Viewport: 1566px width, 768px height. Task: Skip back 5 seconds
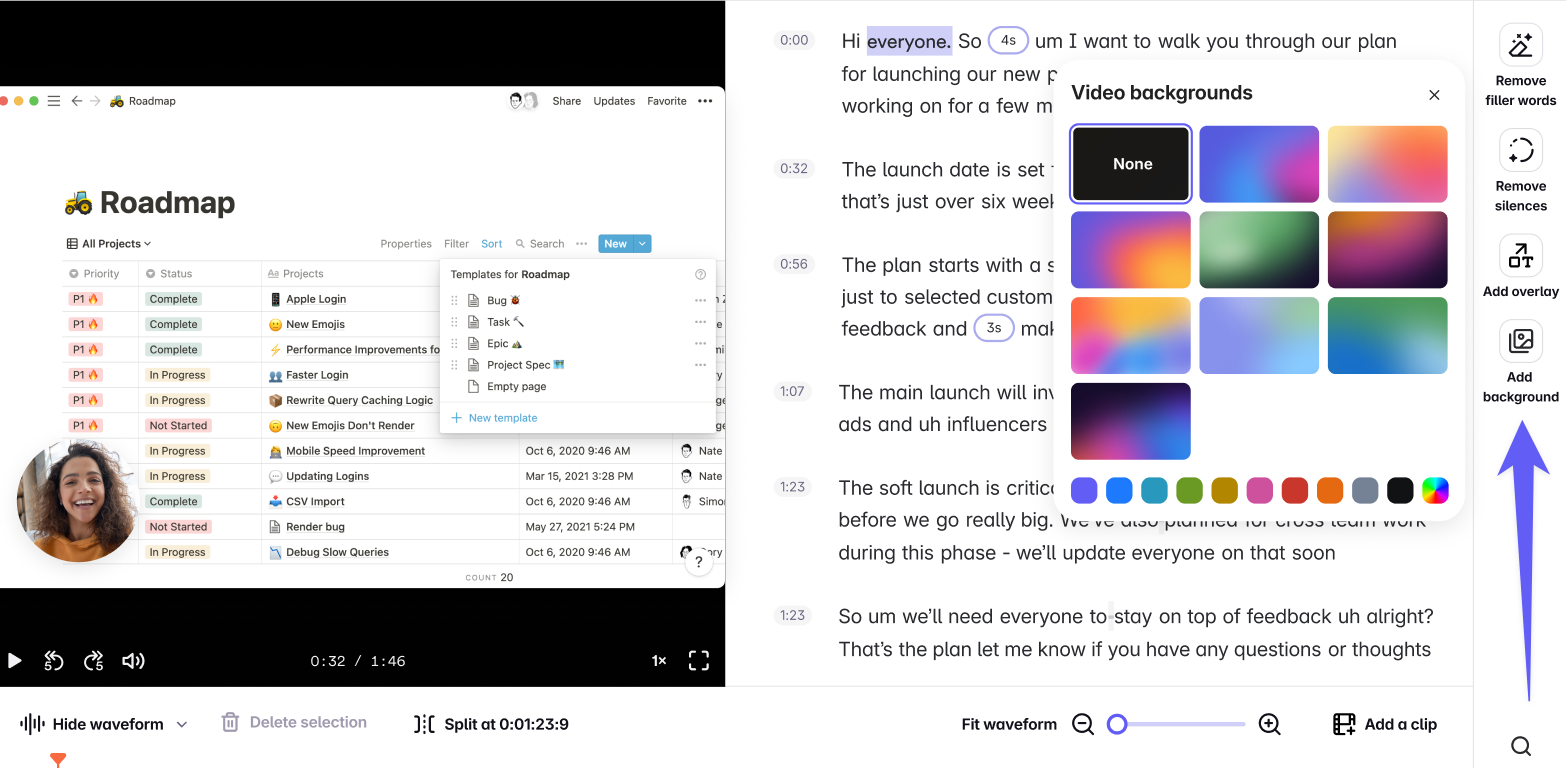tap(54, 661)
